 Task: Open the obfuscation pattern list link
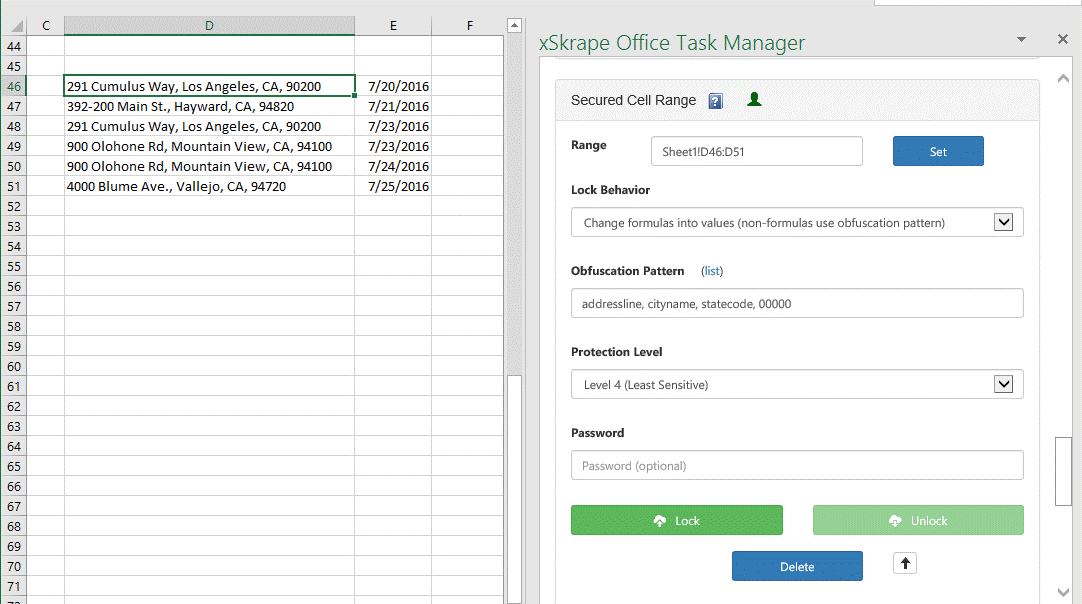pos(712,271)
